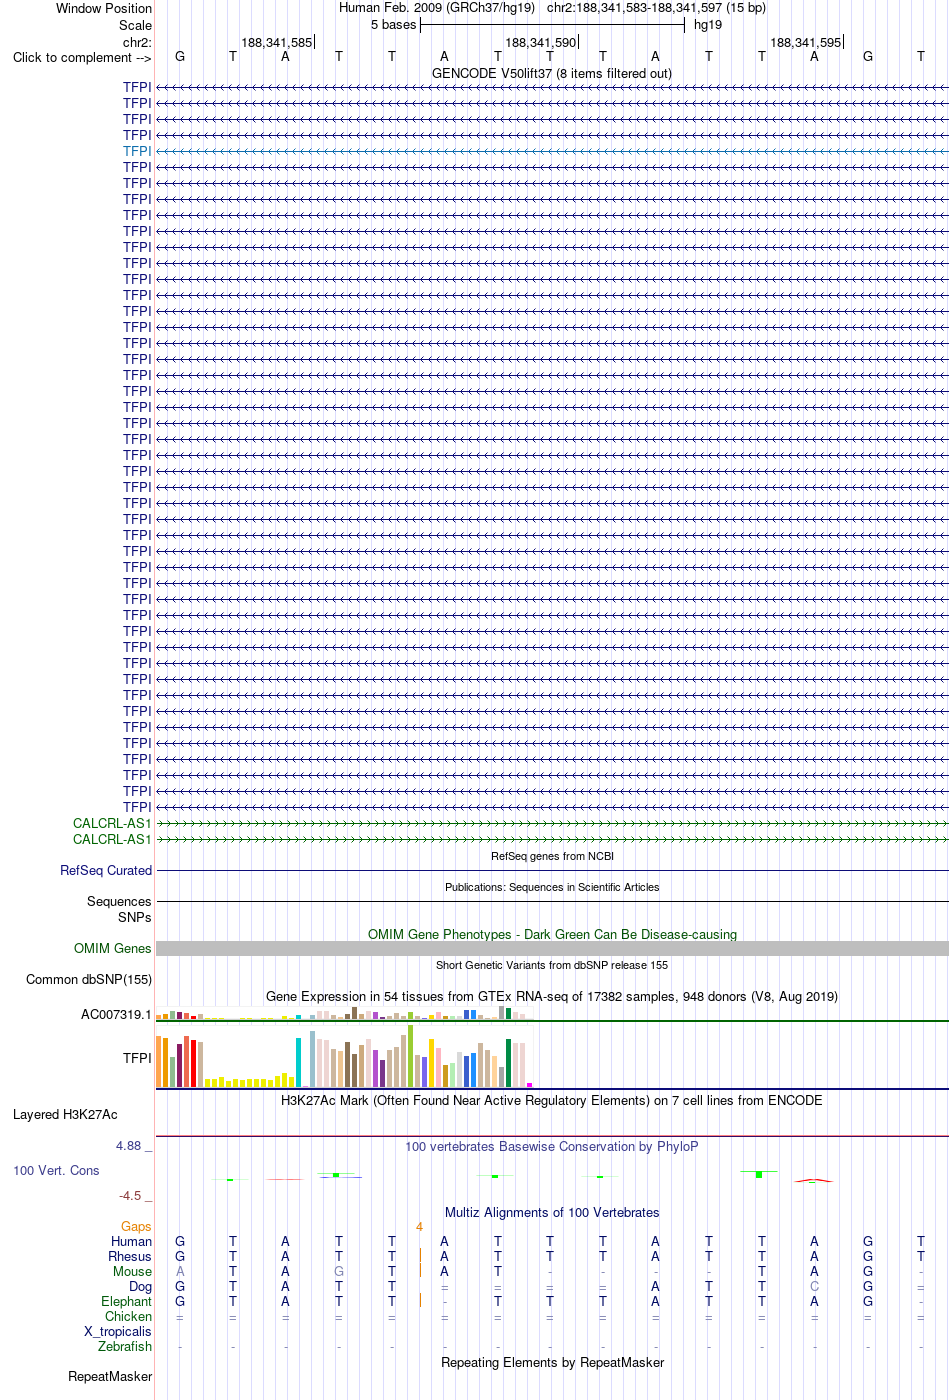The width and height of the screenshot is (950, 1400).
Task: Click the OMIM Genes label
Action: tap(113, 948)
